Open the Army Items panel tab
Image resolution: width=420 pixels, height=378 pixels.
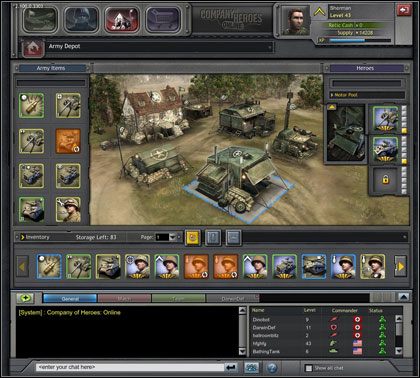pyautogui.click(x=51, y=68)
